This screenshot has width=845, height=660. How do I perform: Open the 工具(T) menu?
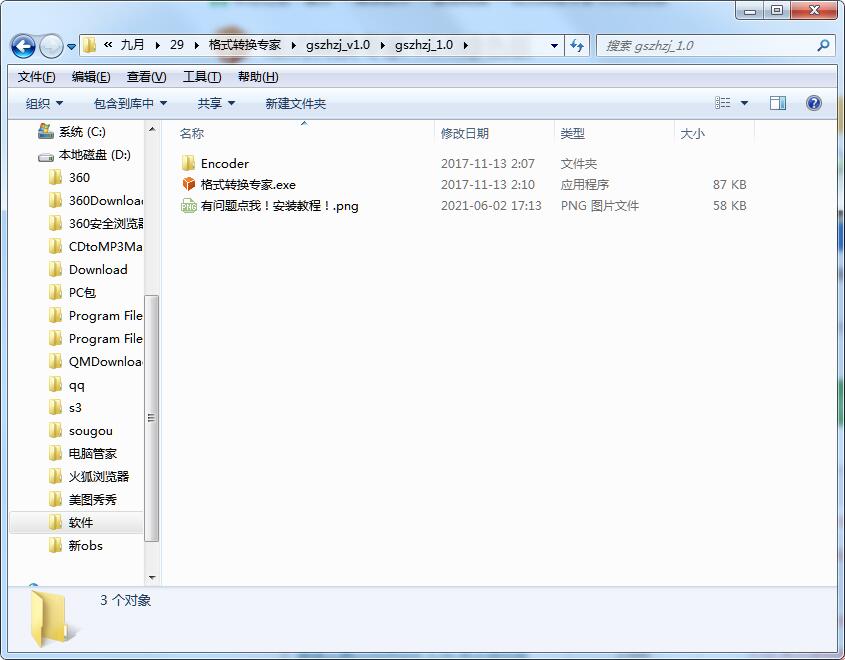[x=202, y=77]
